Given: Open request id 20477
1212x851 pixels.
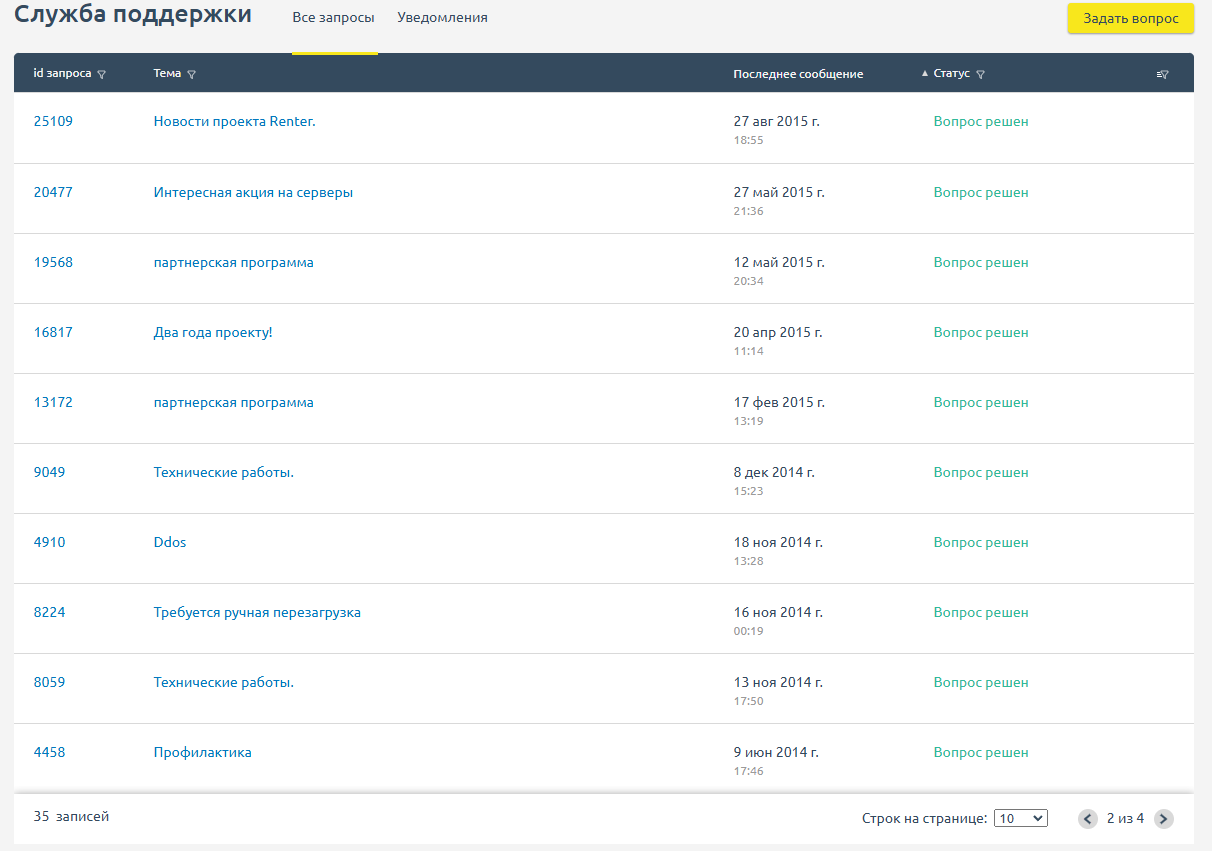Looking at the screenshot, I should (53, 192).
